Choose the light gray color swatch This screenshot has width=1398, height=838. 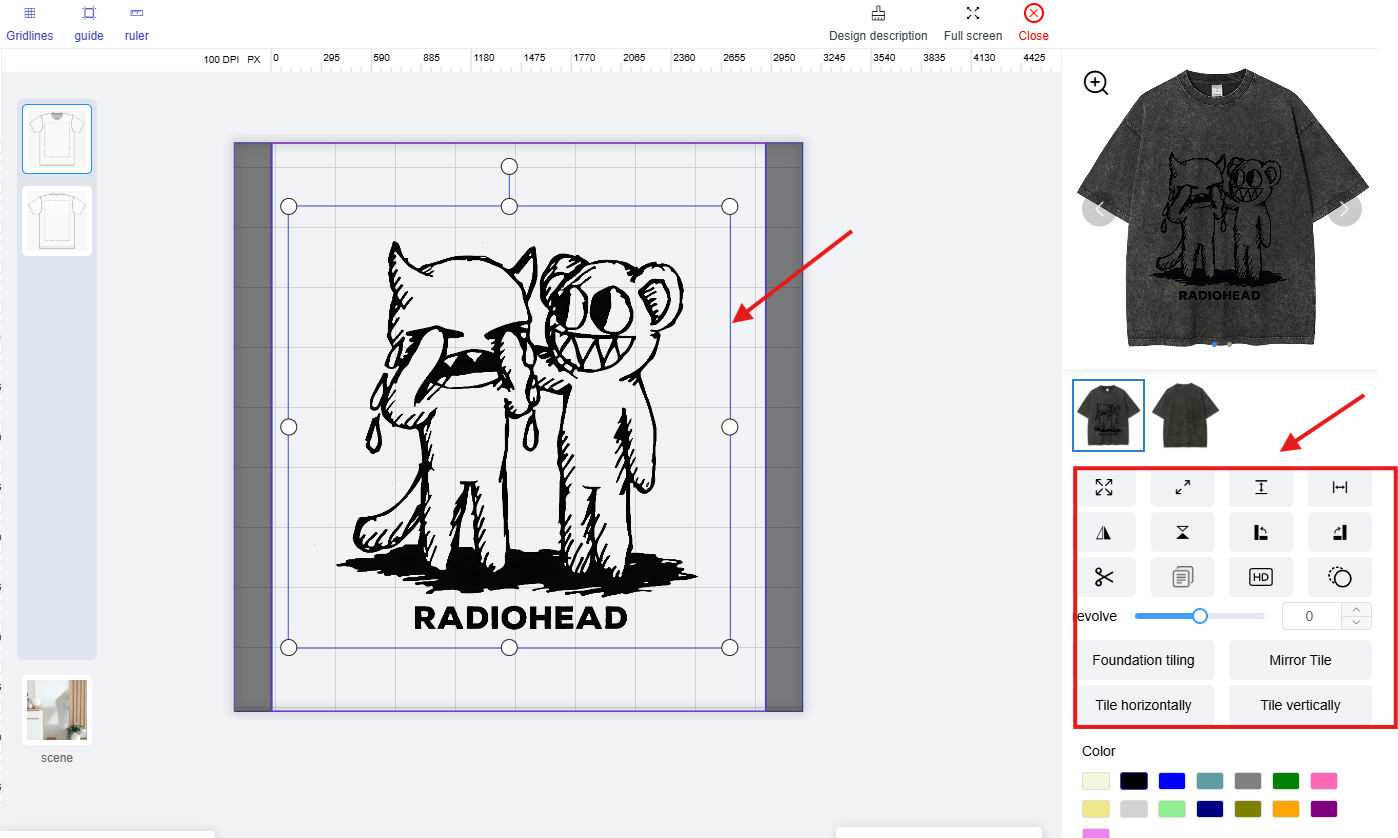[1134, 809]
